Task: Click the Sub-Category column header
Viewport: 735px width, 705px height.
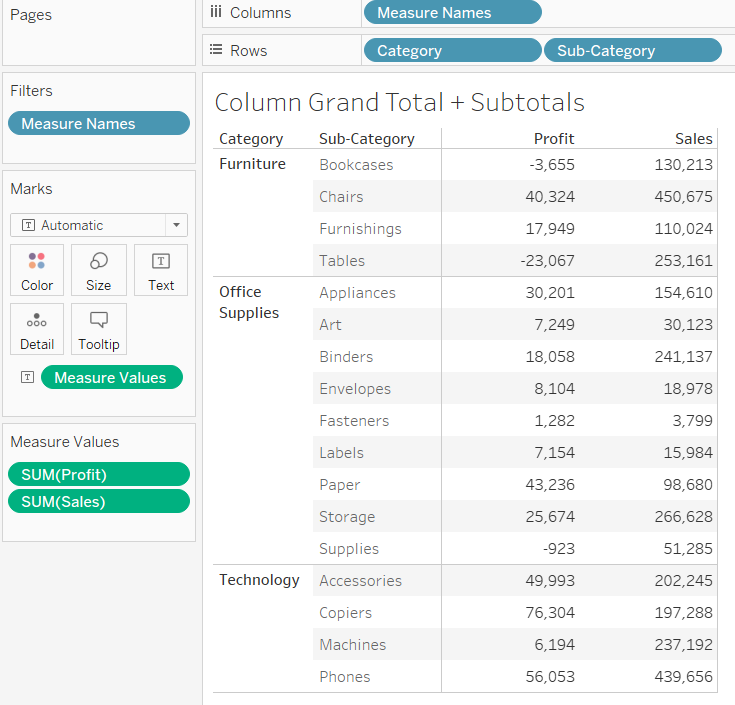Action: pyautogui.click(x=367, y=139)
